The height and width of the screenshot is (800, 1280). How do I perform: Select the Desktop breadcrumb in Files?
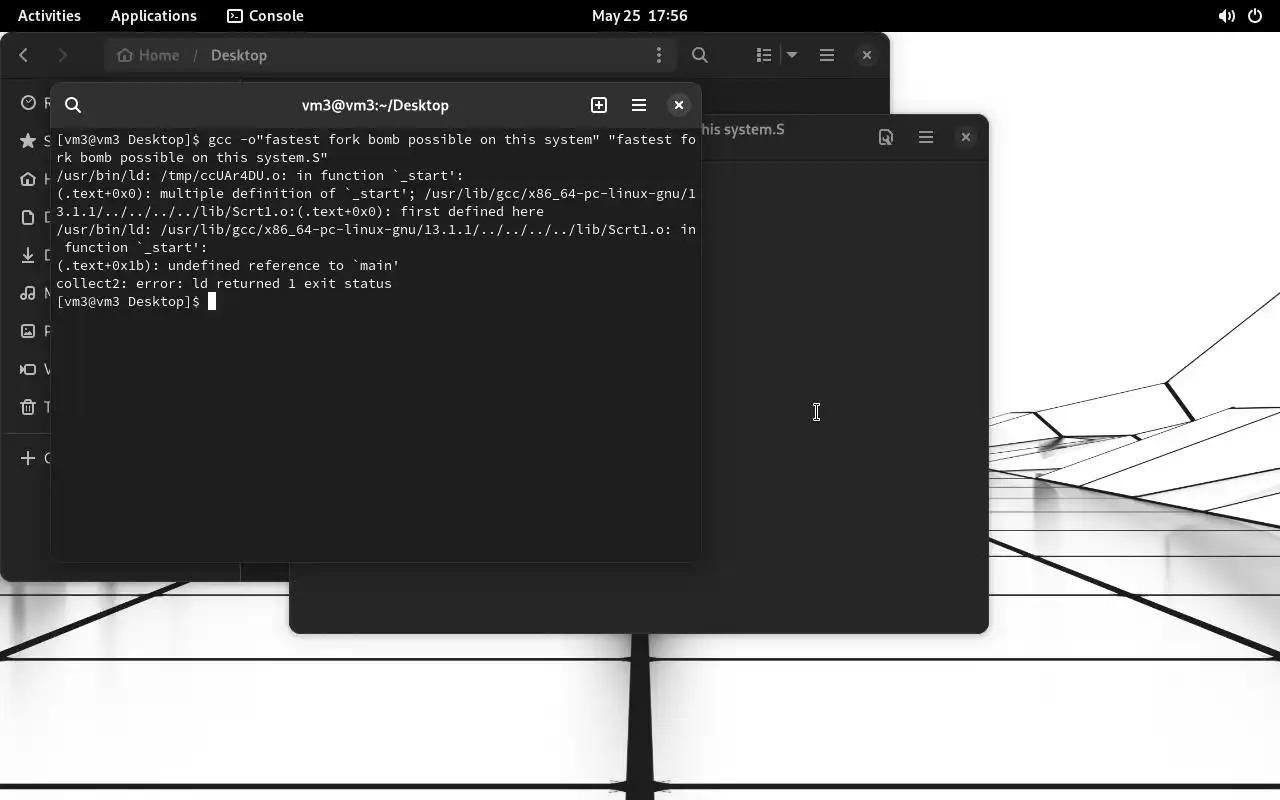point(239,55)
